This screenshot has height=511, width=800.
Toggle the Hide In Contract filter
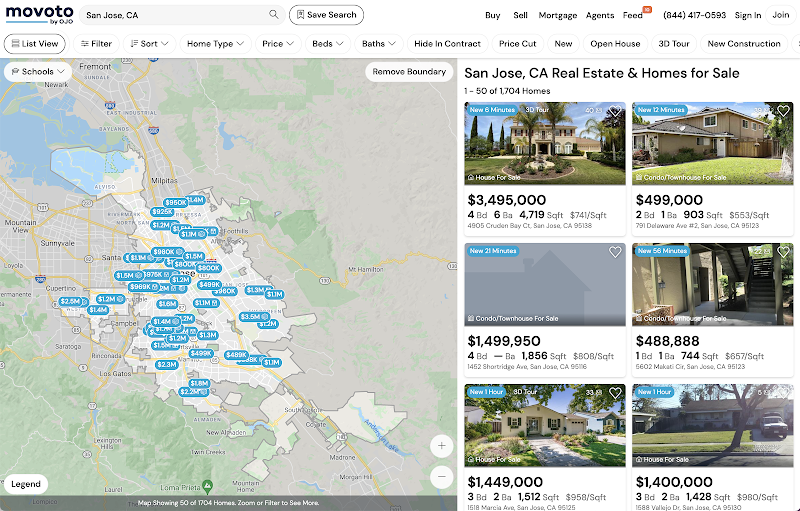tap(447, 44)
